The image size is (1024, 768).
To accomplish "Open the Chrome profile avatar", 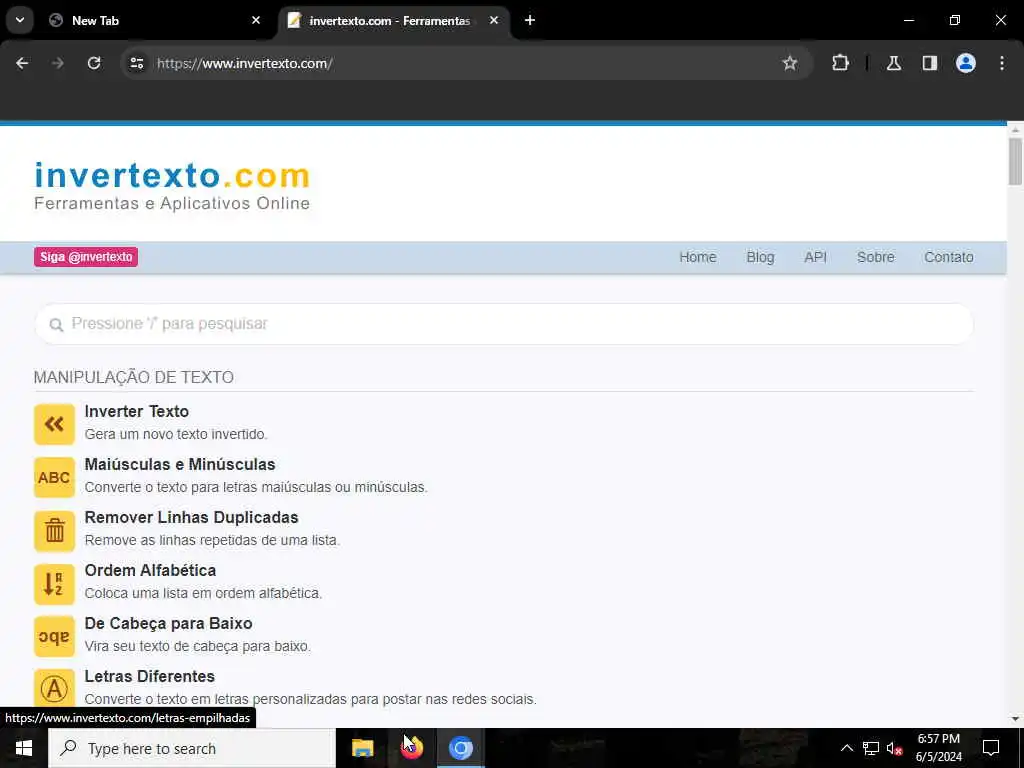I will click(966, 63).
